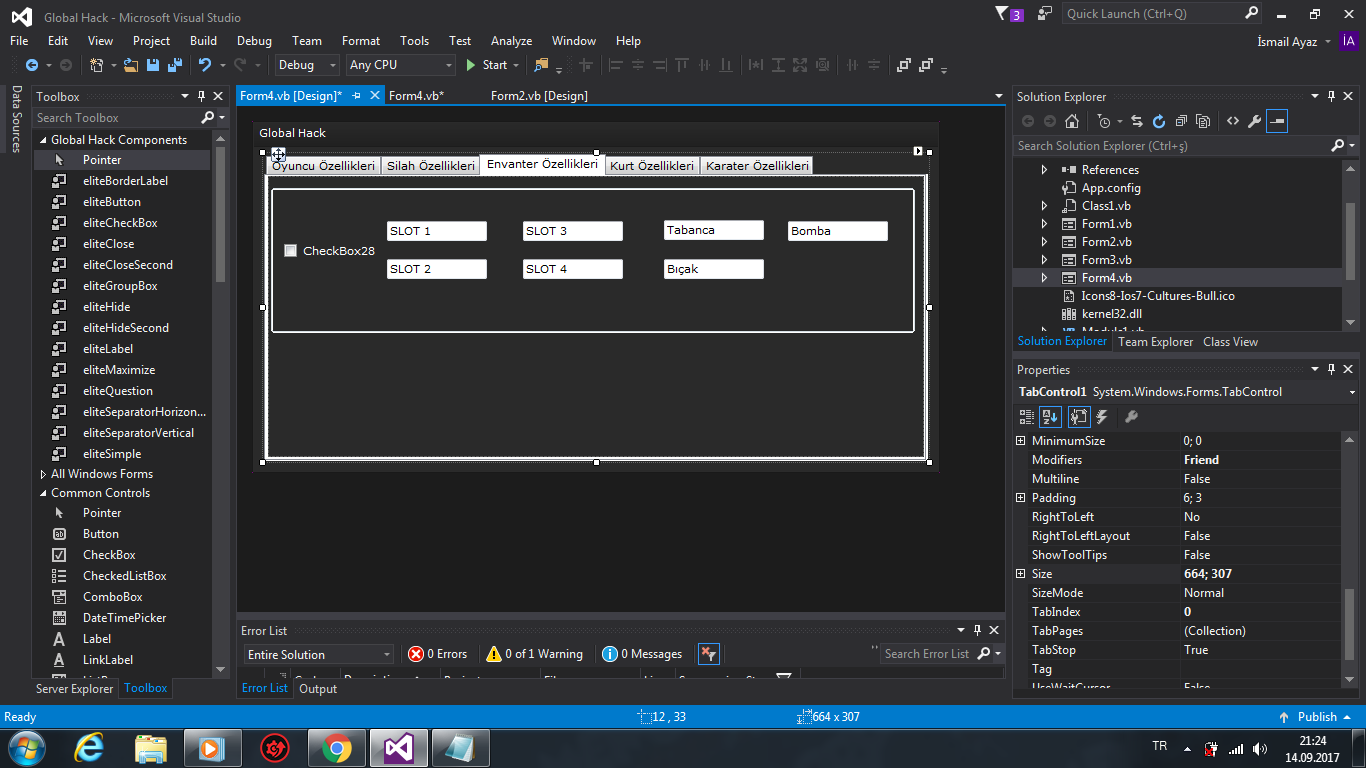Expand the Form4.vb node
The height and width of the screenshot is (768, 1366).
pos(1045,278)
